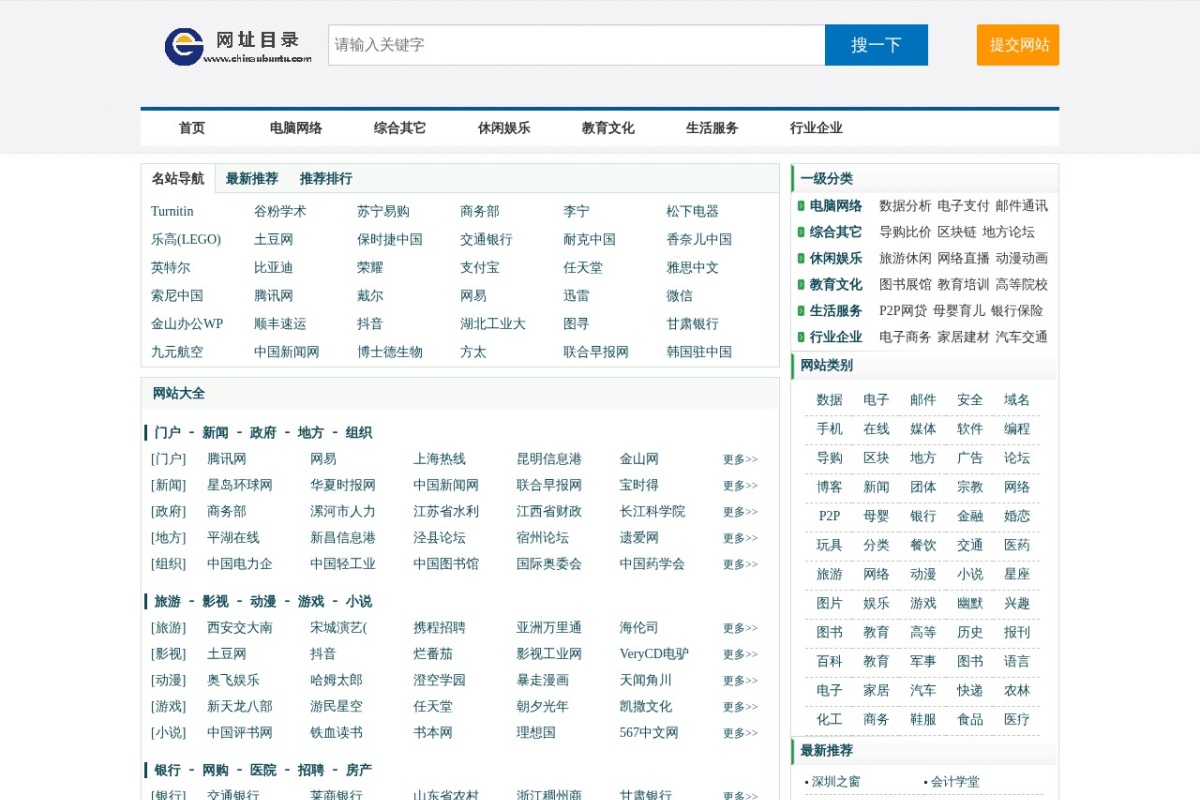The height and width of the screenshot is (800, 1200).
Task: Click 更多>> in the [小说] row
Action: (x=740, y=733)
